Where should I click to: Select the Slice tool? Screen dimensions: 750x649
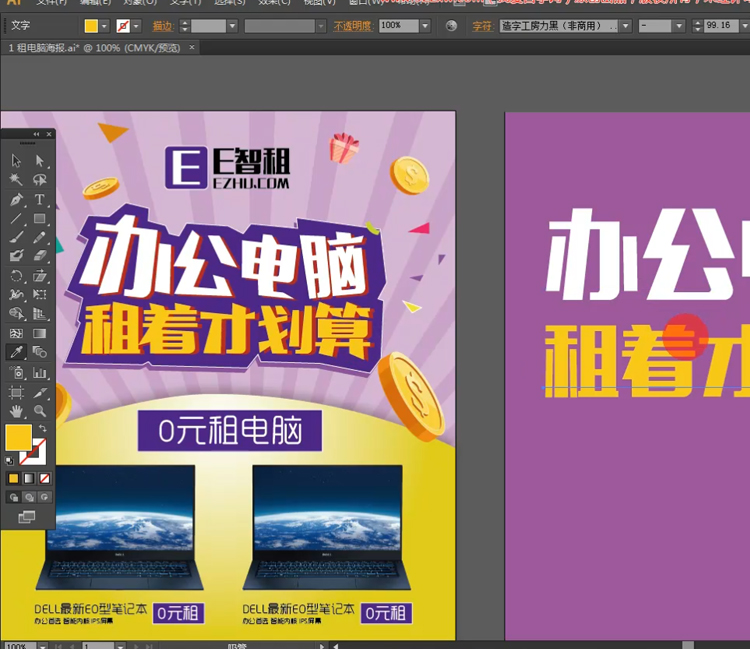click(x=40, y=393)
